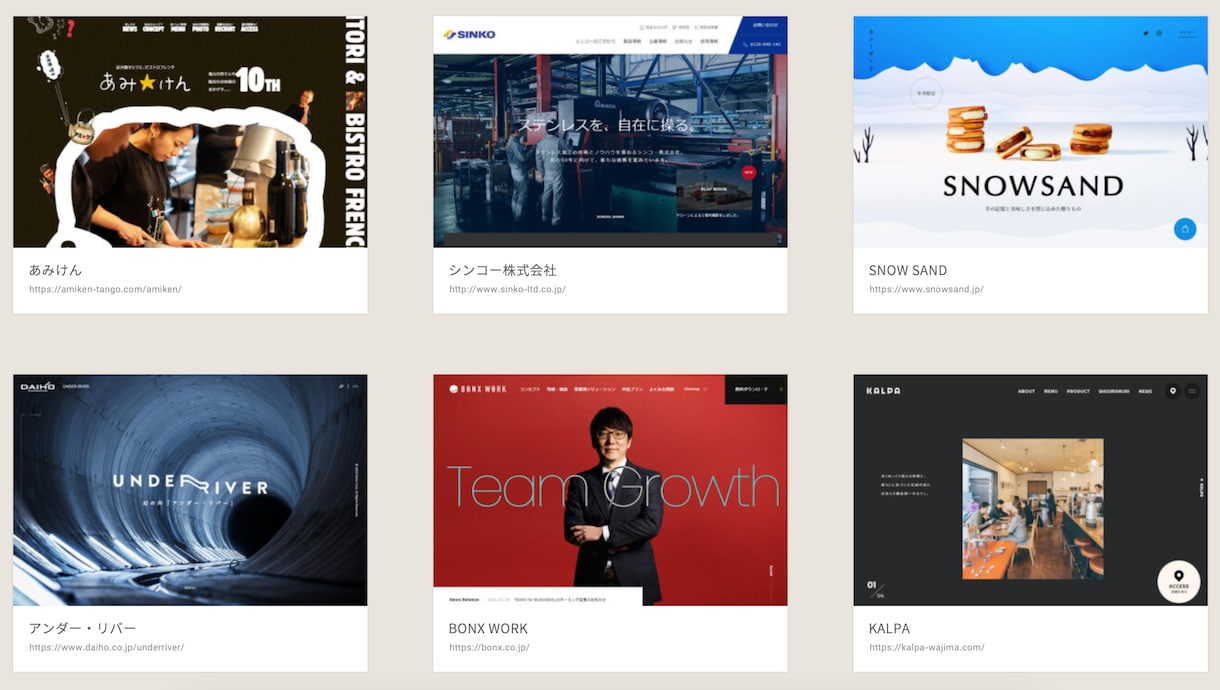Click ABOUT in the KALPA preview menu

coord(1027,391)
